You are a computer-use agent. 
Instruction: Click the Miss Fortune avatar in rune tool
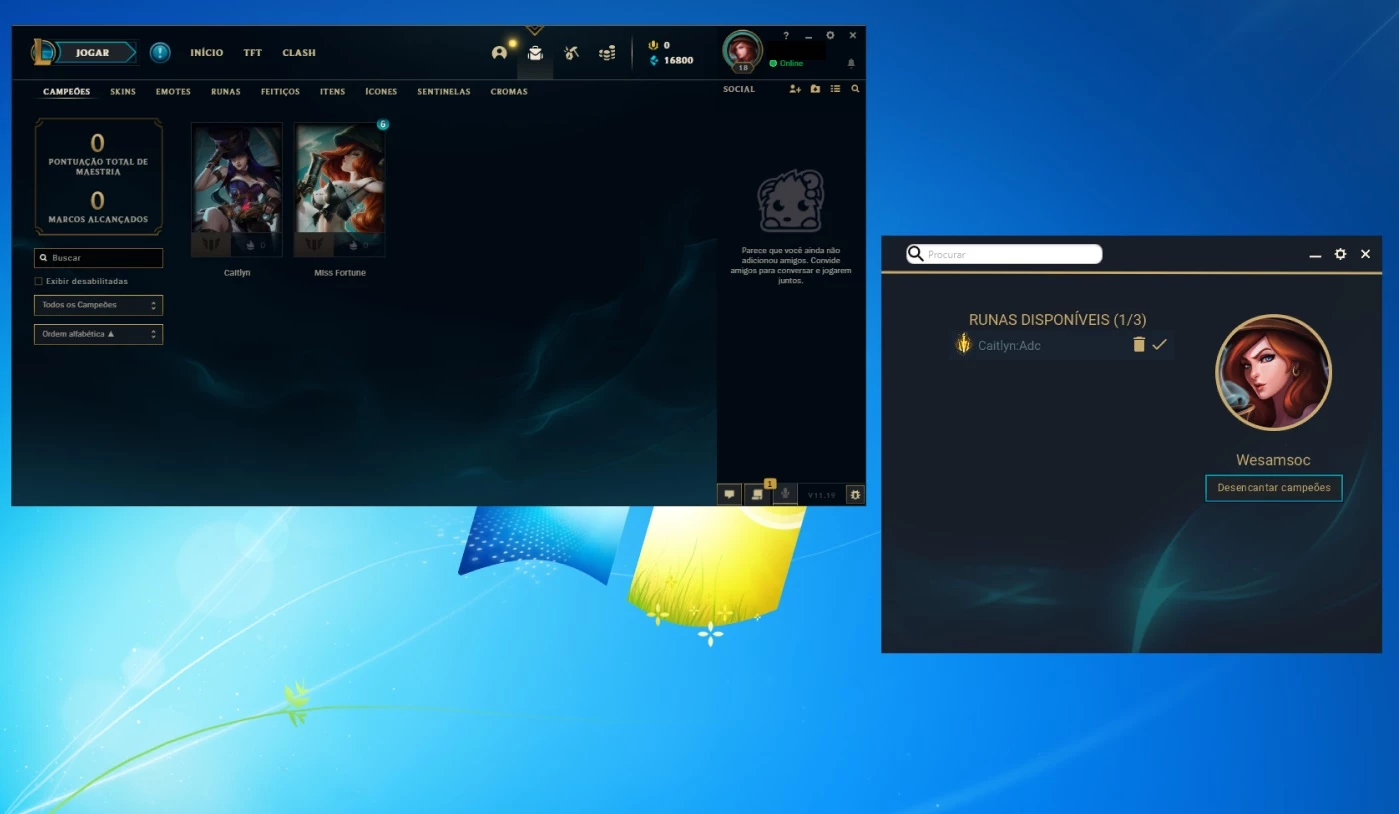[x=1273, y=373]
